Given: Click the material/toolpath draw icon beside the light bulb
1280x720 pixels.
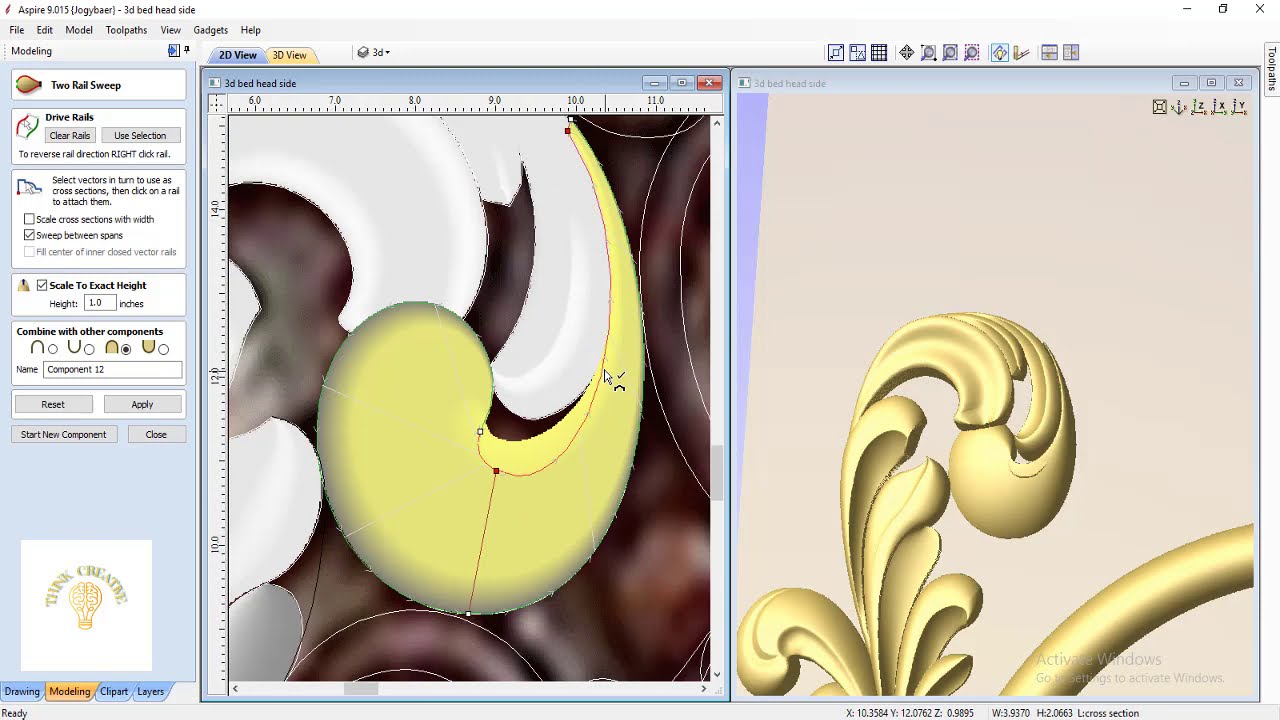Looking at the screenshot, I should [x=1021, y=53].
